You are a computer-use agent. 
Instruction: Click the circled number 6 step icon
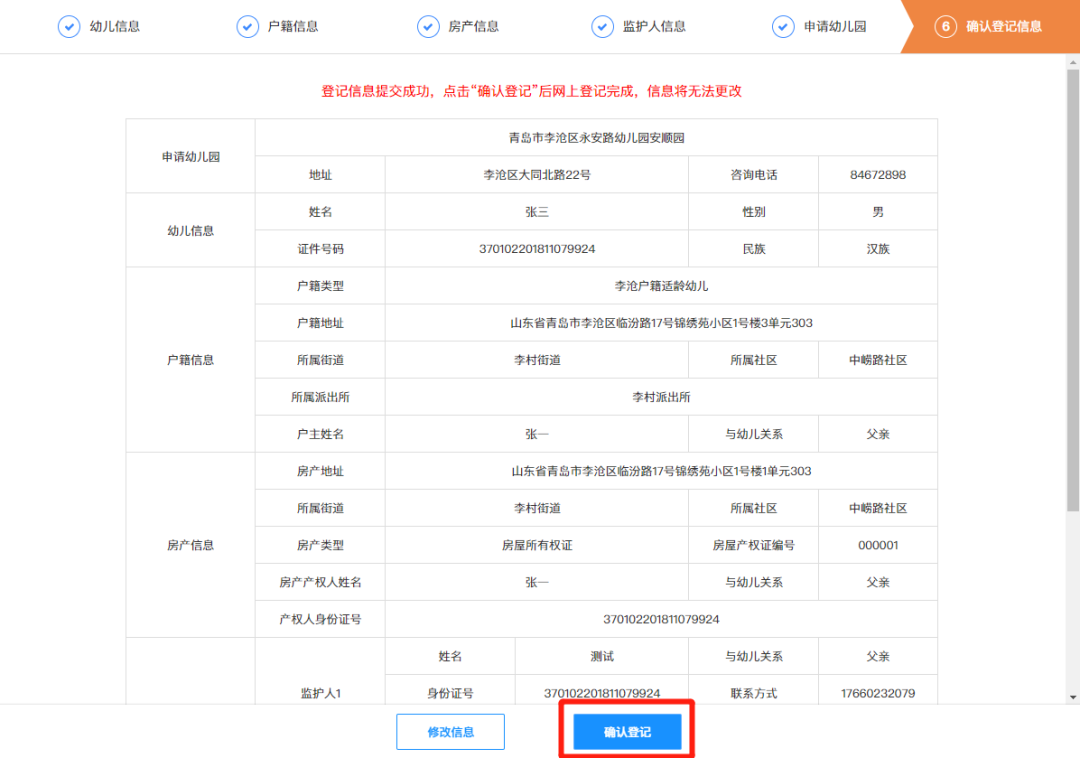(x=945, y=27)
